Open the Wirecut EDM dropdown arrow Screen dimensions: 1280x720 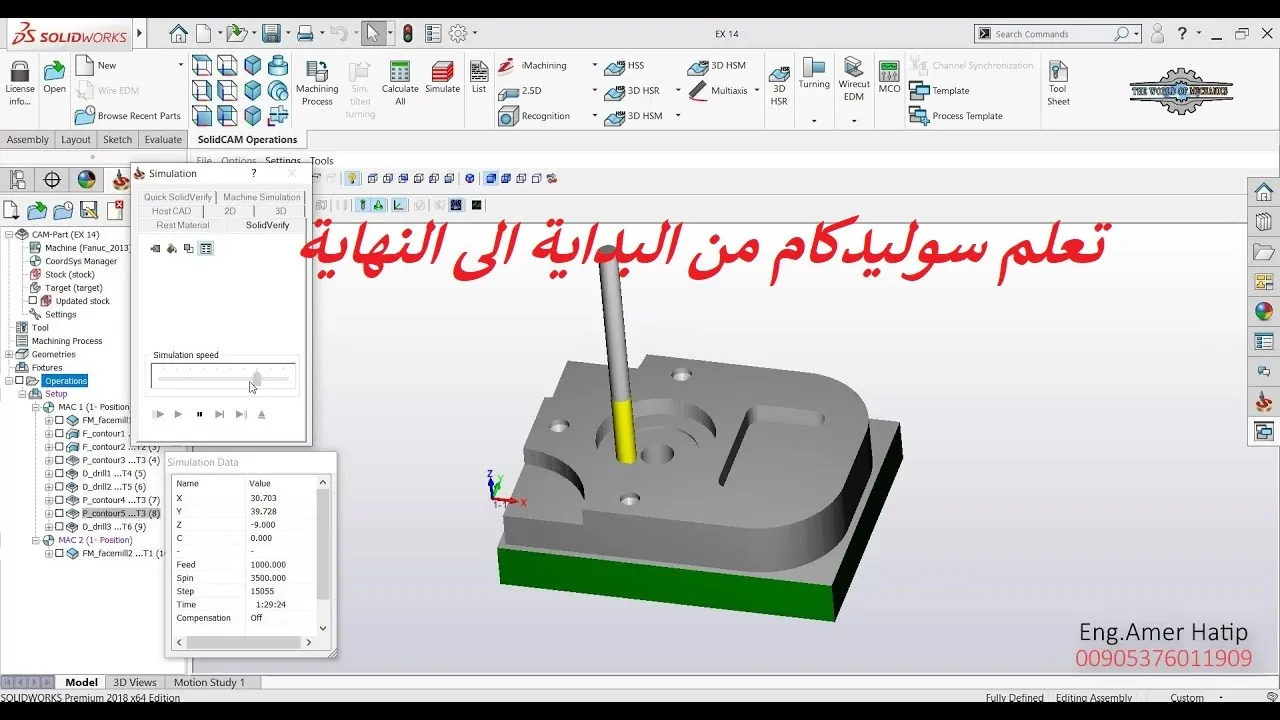854,121
